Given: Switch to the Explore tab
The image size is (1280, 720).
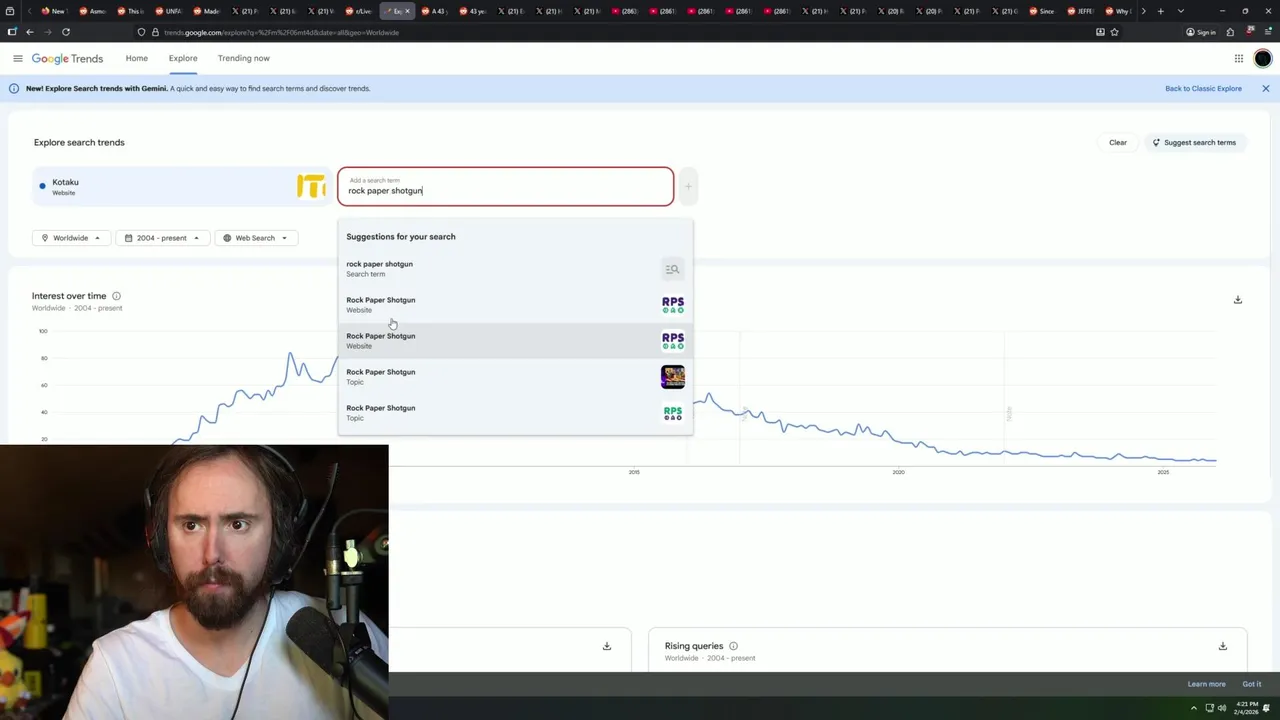Looking at the screenshot, I should tap(183, 58).
